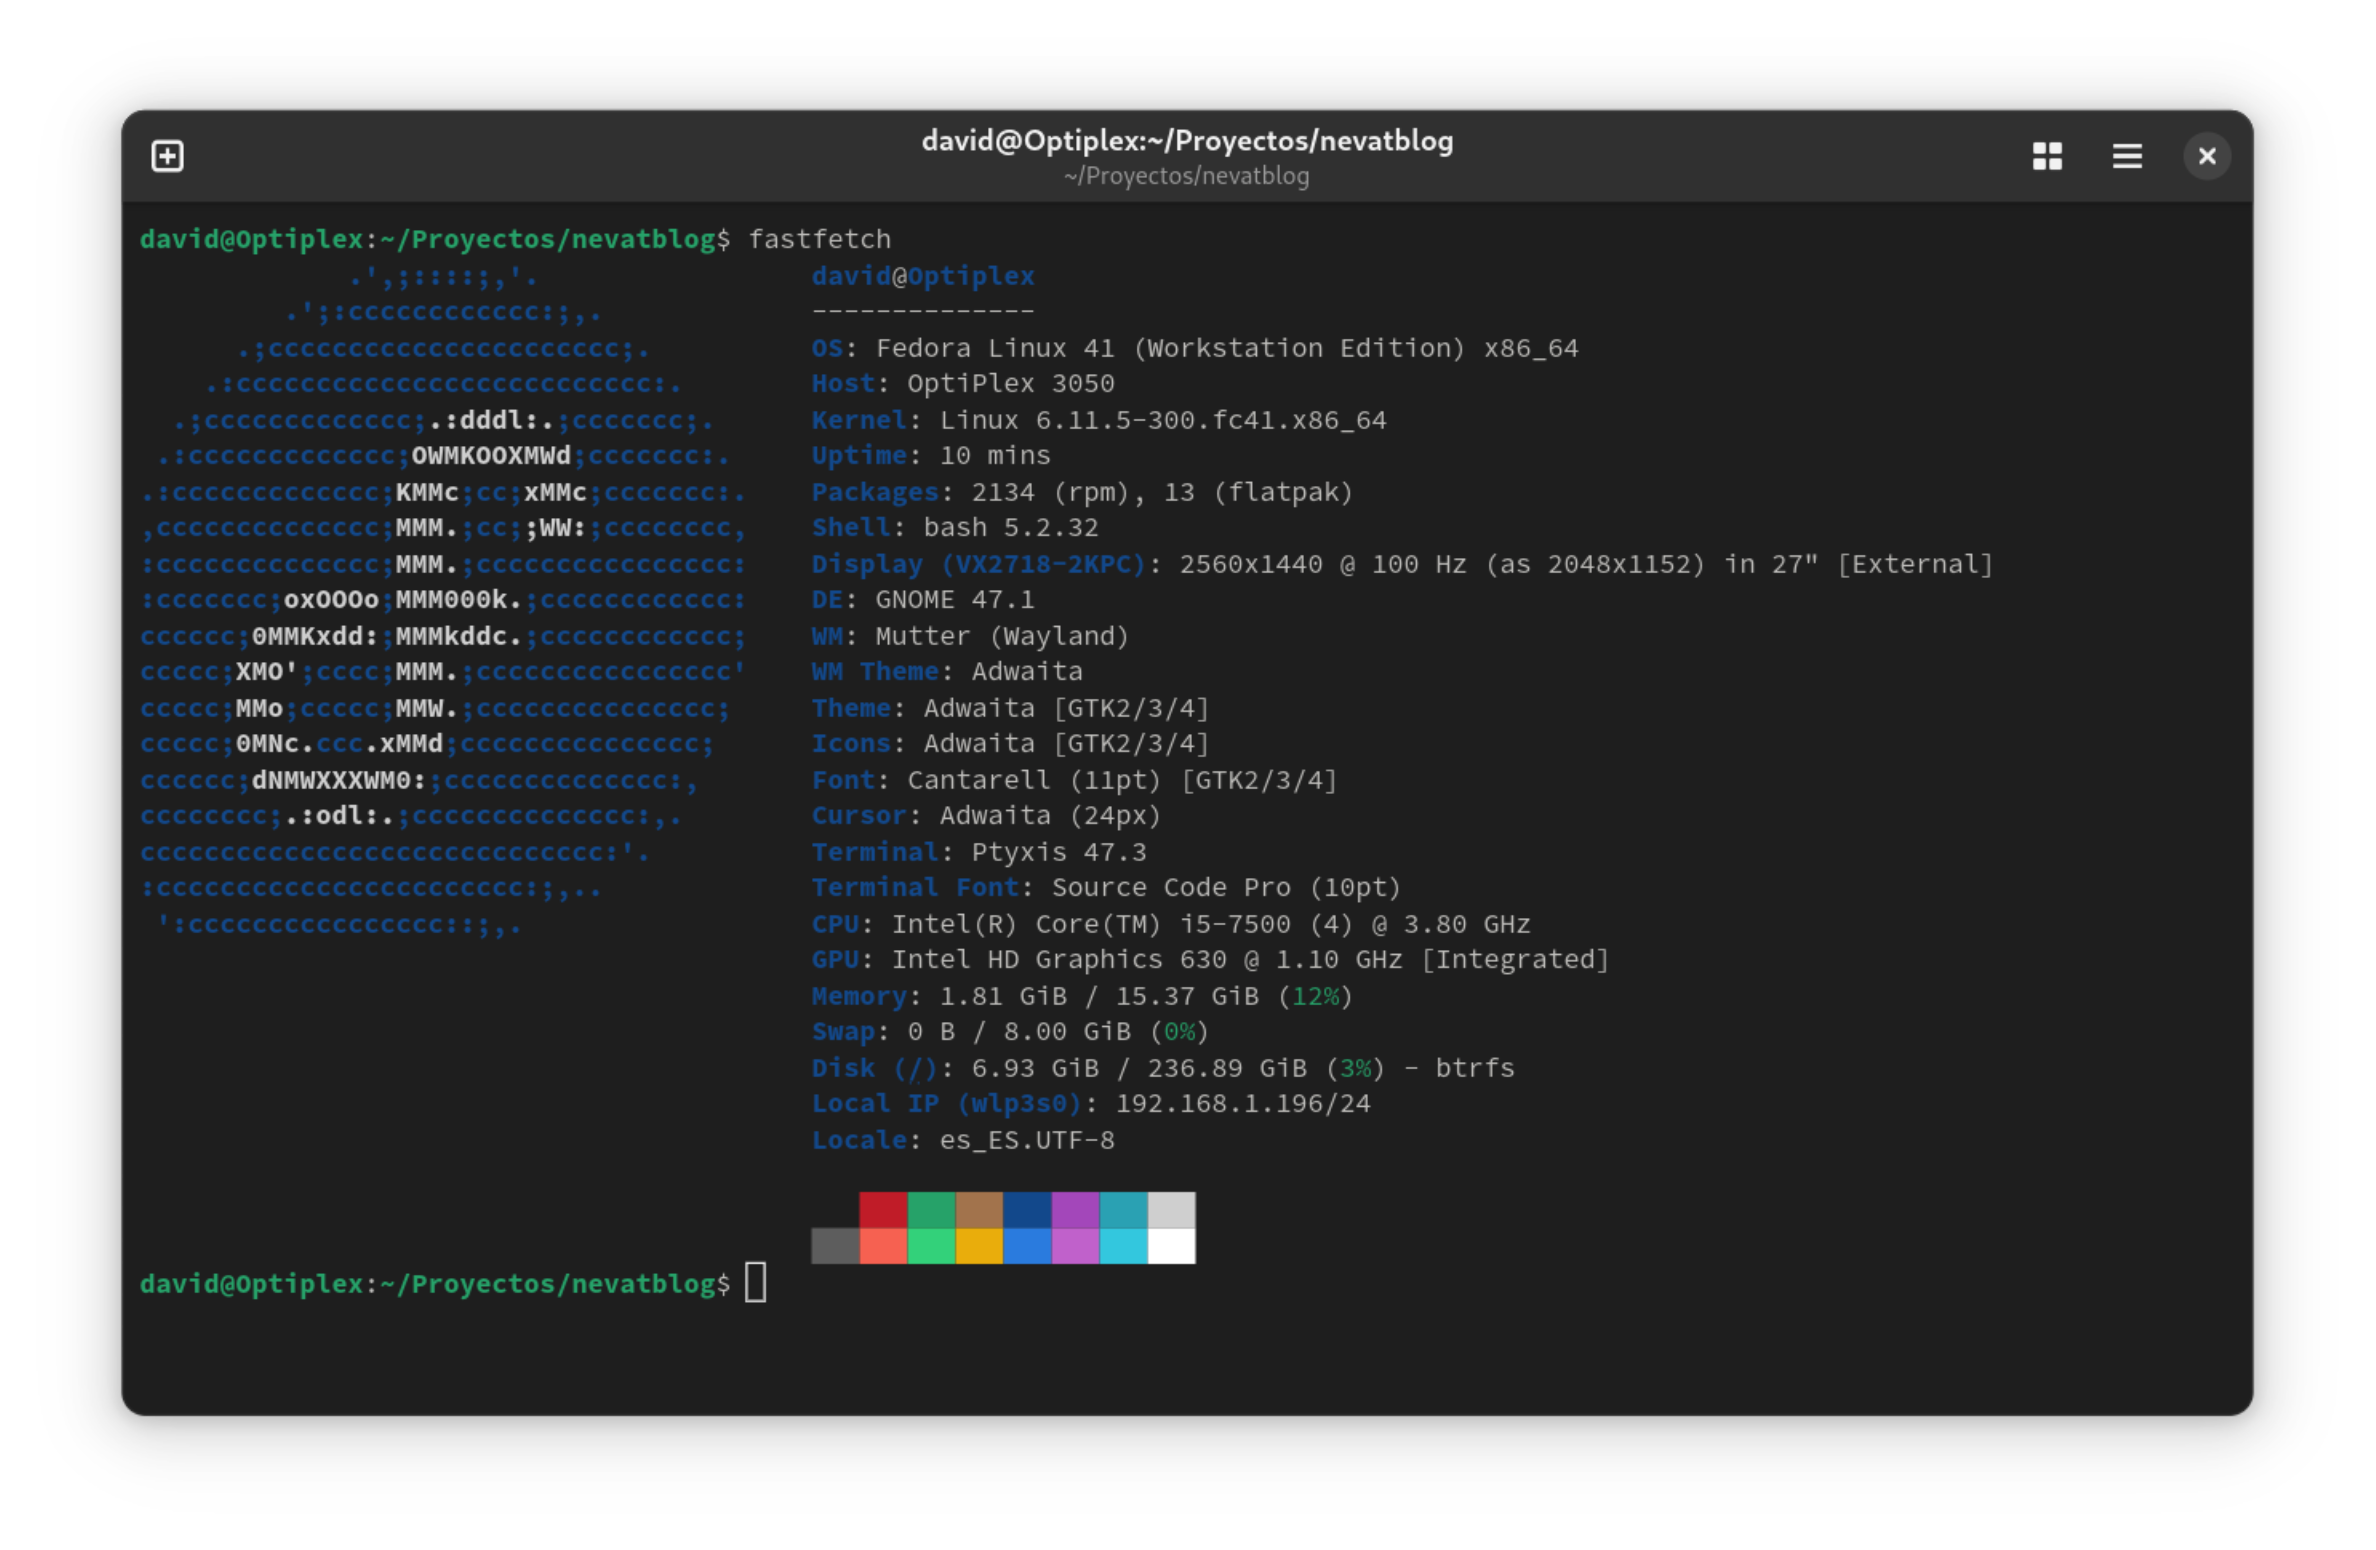Screen dimensions: 2376x1550
Task: Click the Swap line 0 B / 8.00 GiB
Action: pyautogui.click(x=1010, y=1032)
